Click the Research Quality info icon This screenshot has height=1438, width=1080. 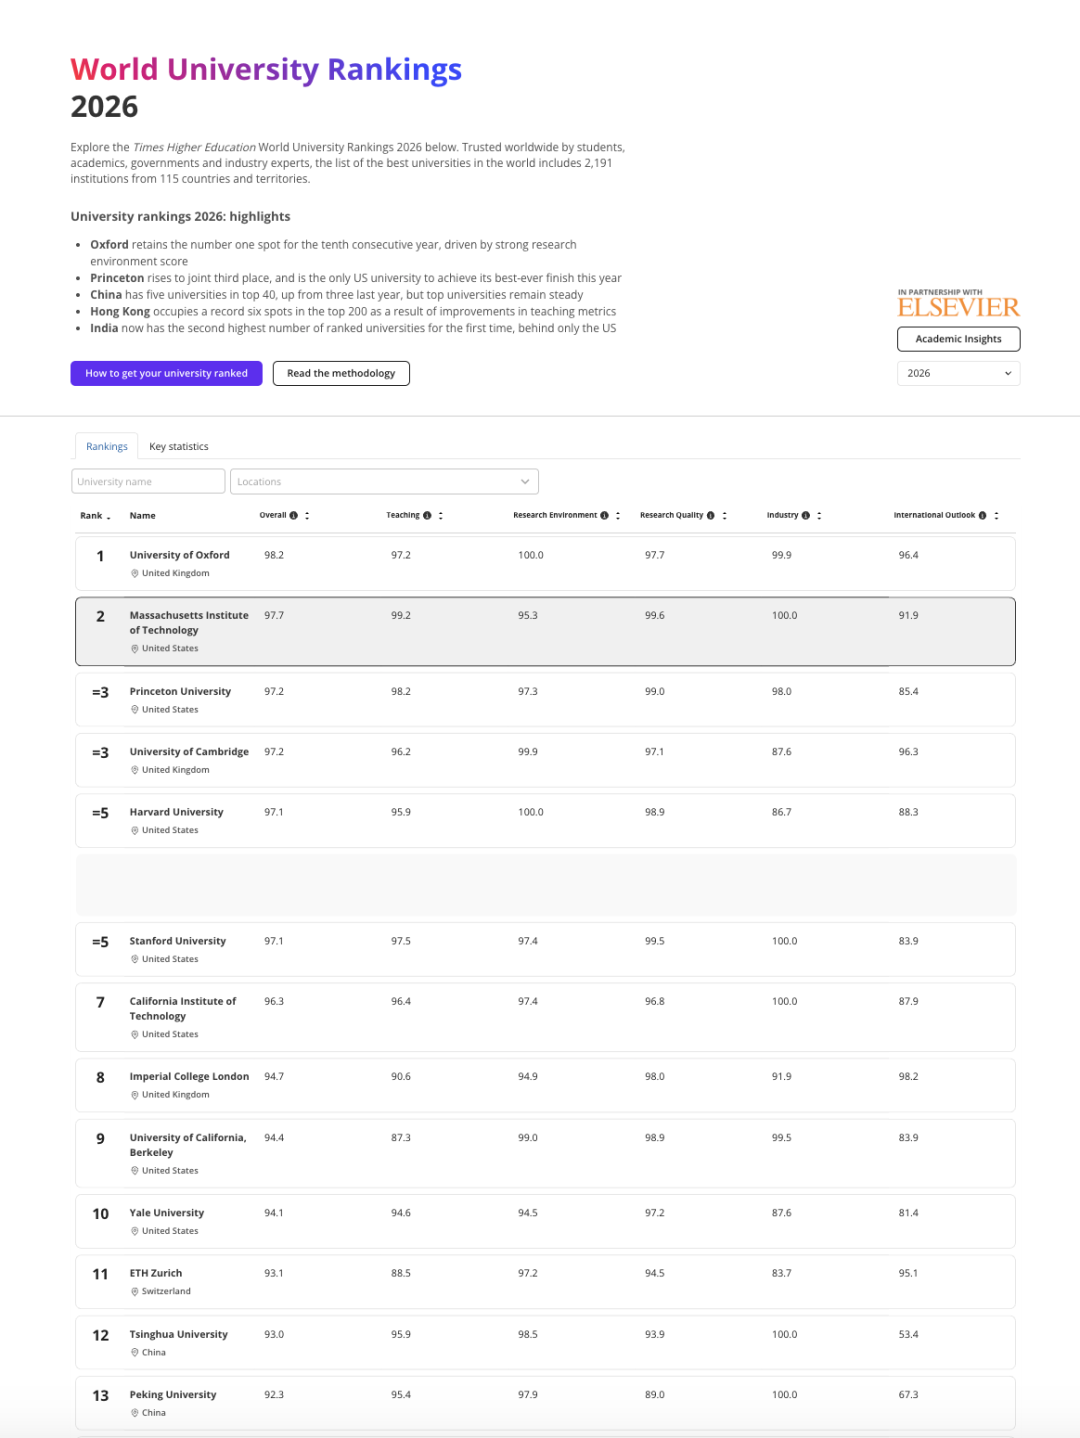click(x=711, y=516)
